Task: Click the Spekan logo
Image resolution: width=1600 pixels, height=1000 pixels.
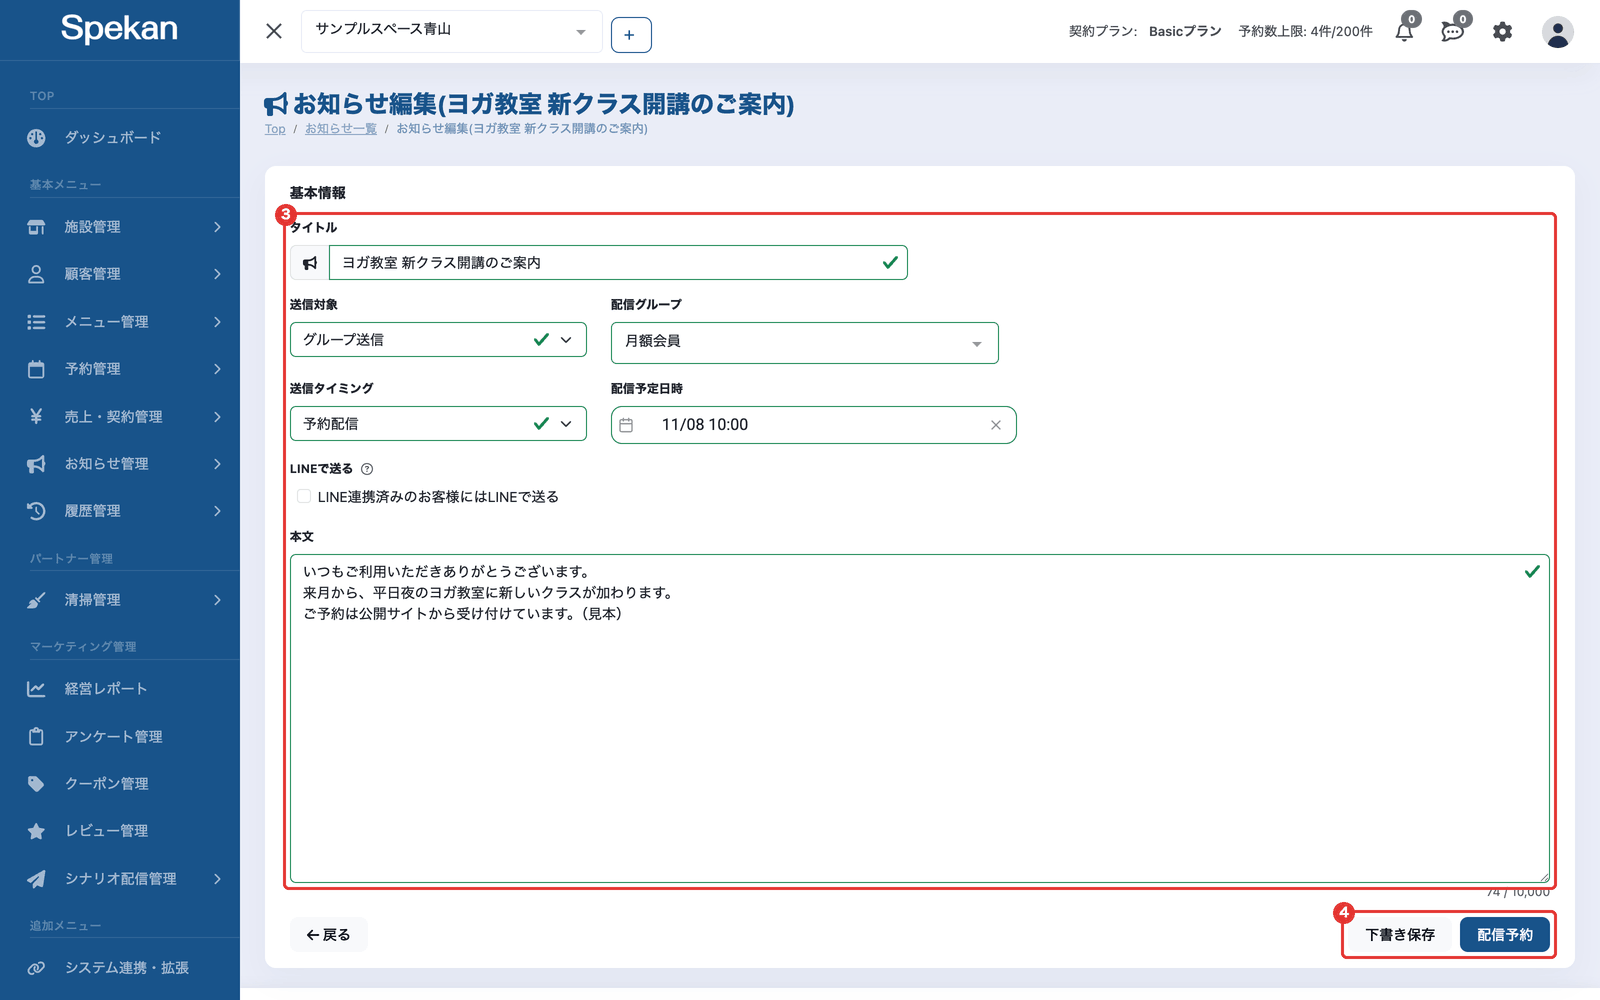Action: click(119, 28)
